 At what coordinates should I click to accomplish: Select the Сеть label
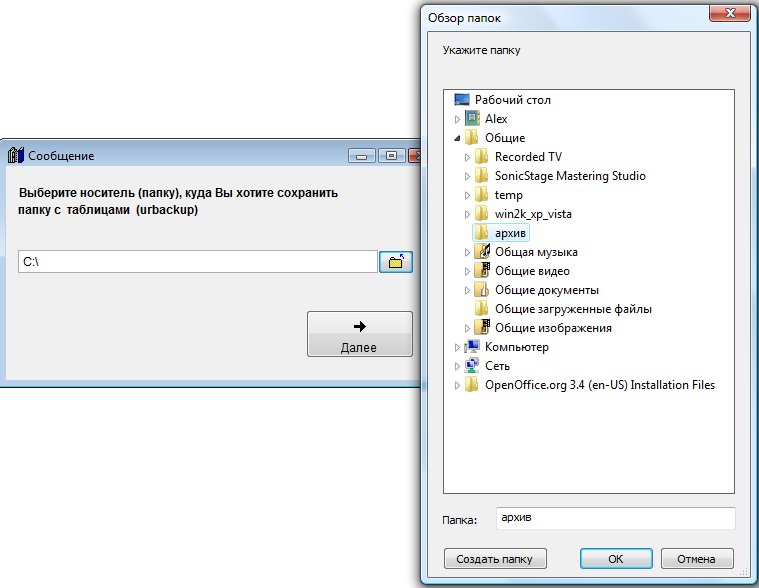pos(497,365)
